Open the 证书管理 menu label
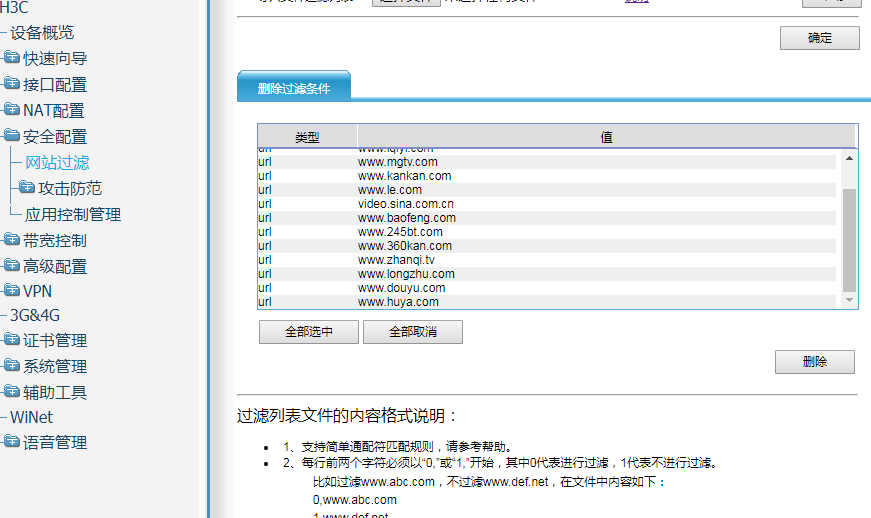The width and height of the screenshot is (871, 518). click(x=55, y=340)
